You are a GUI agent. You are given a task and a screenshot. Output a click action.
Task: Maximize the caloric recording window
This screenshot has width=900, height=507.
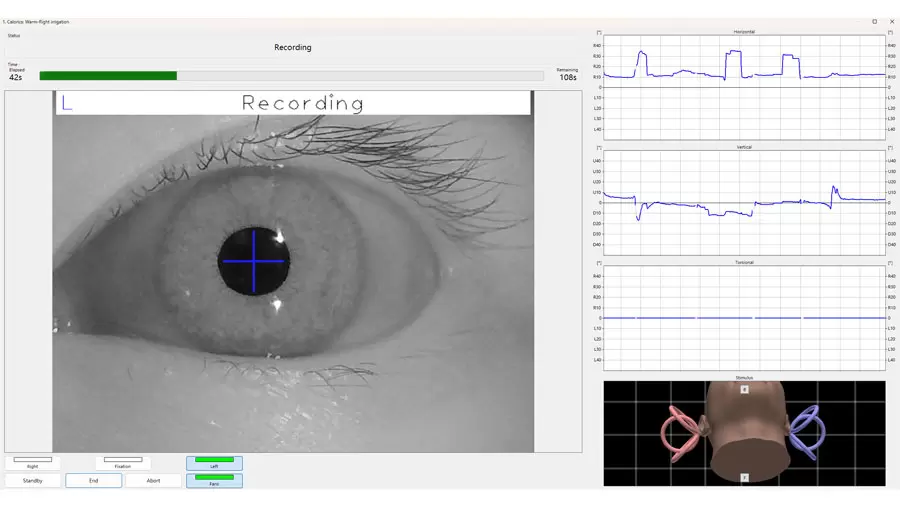coord(874,21)
